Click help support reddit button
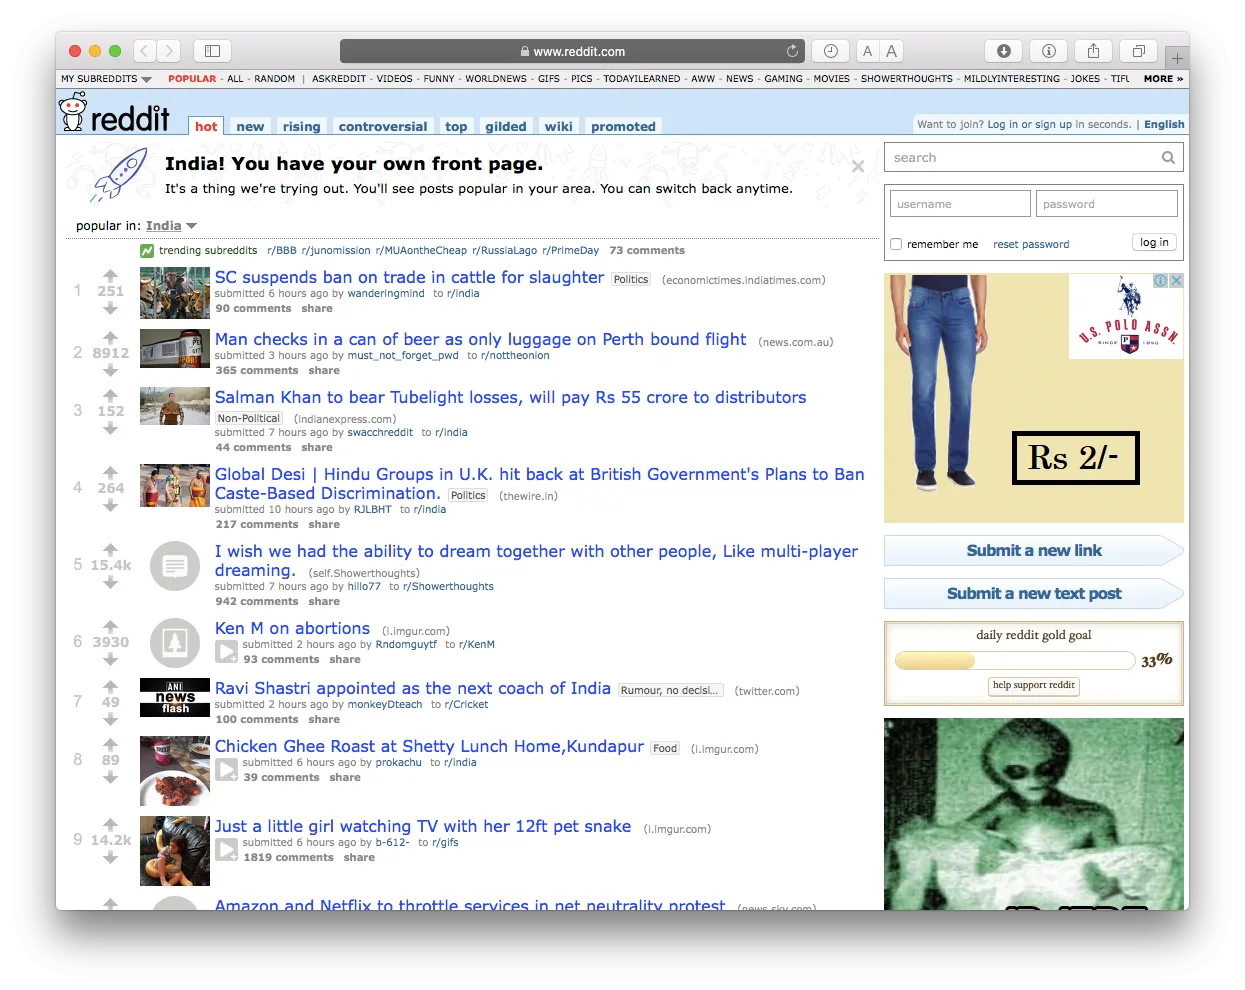This screenshot has height=990, width=1245. (1034, 685)
